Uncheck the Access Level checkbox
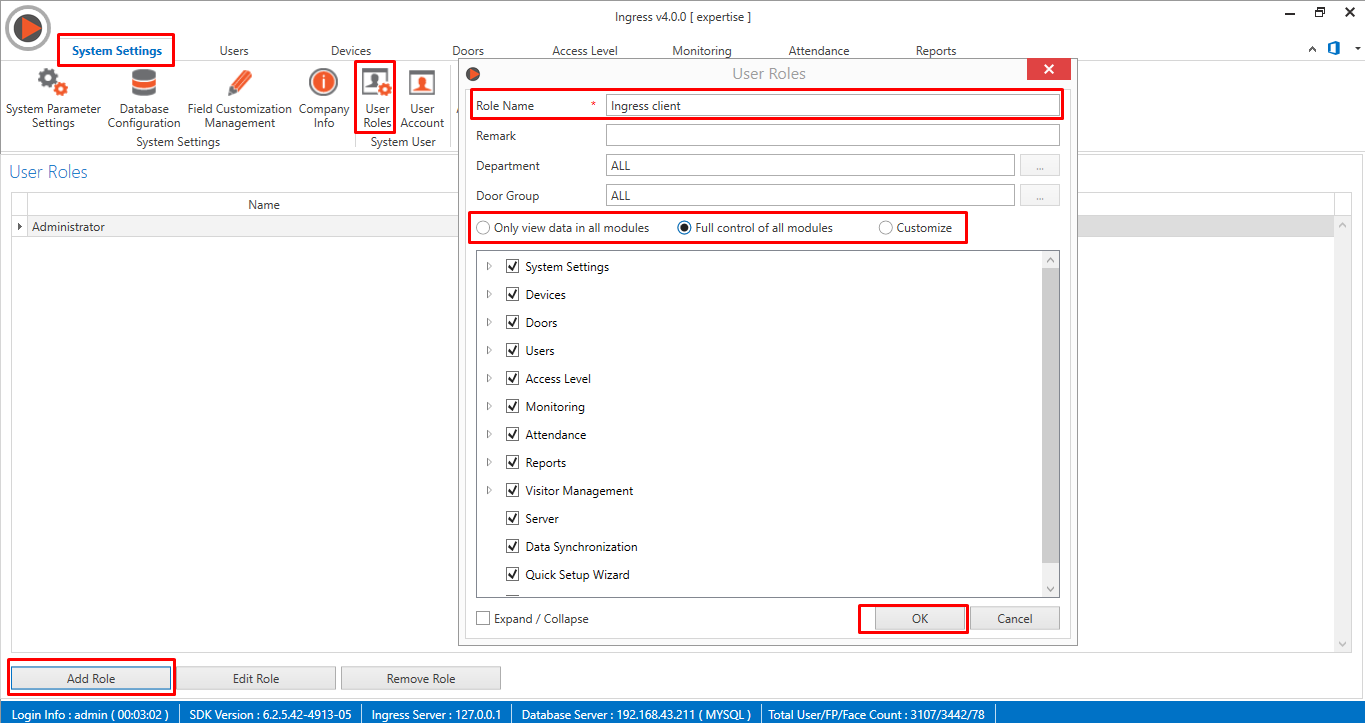1365x723 pixels. click(x=512, y=379)
